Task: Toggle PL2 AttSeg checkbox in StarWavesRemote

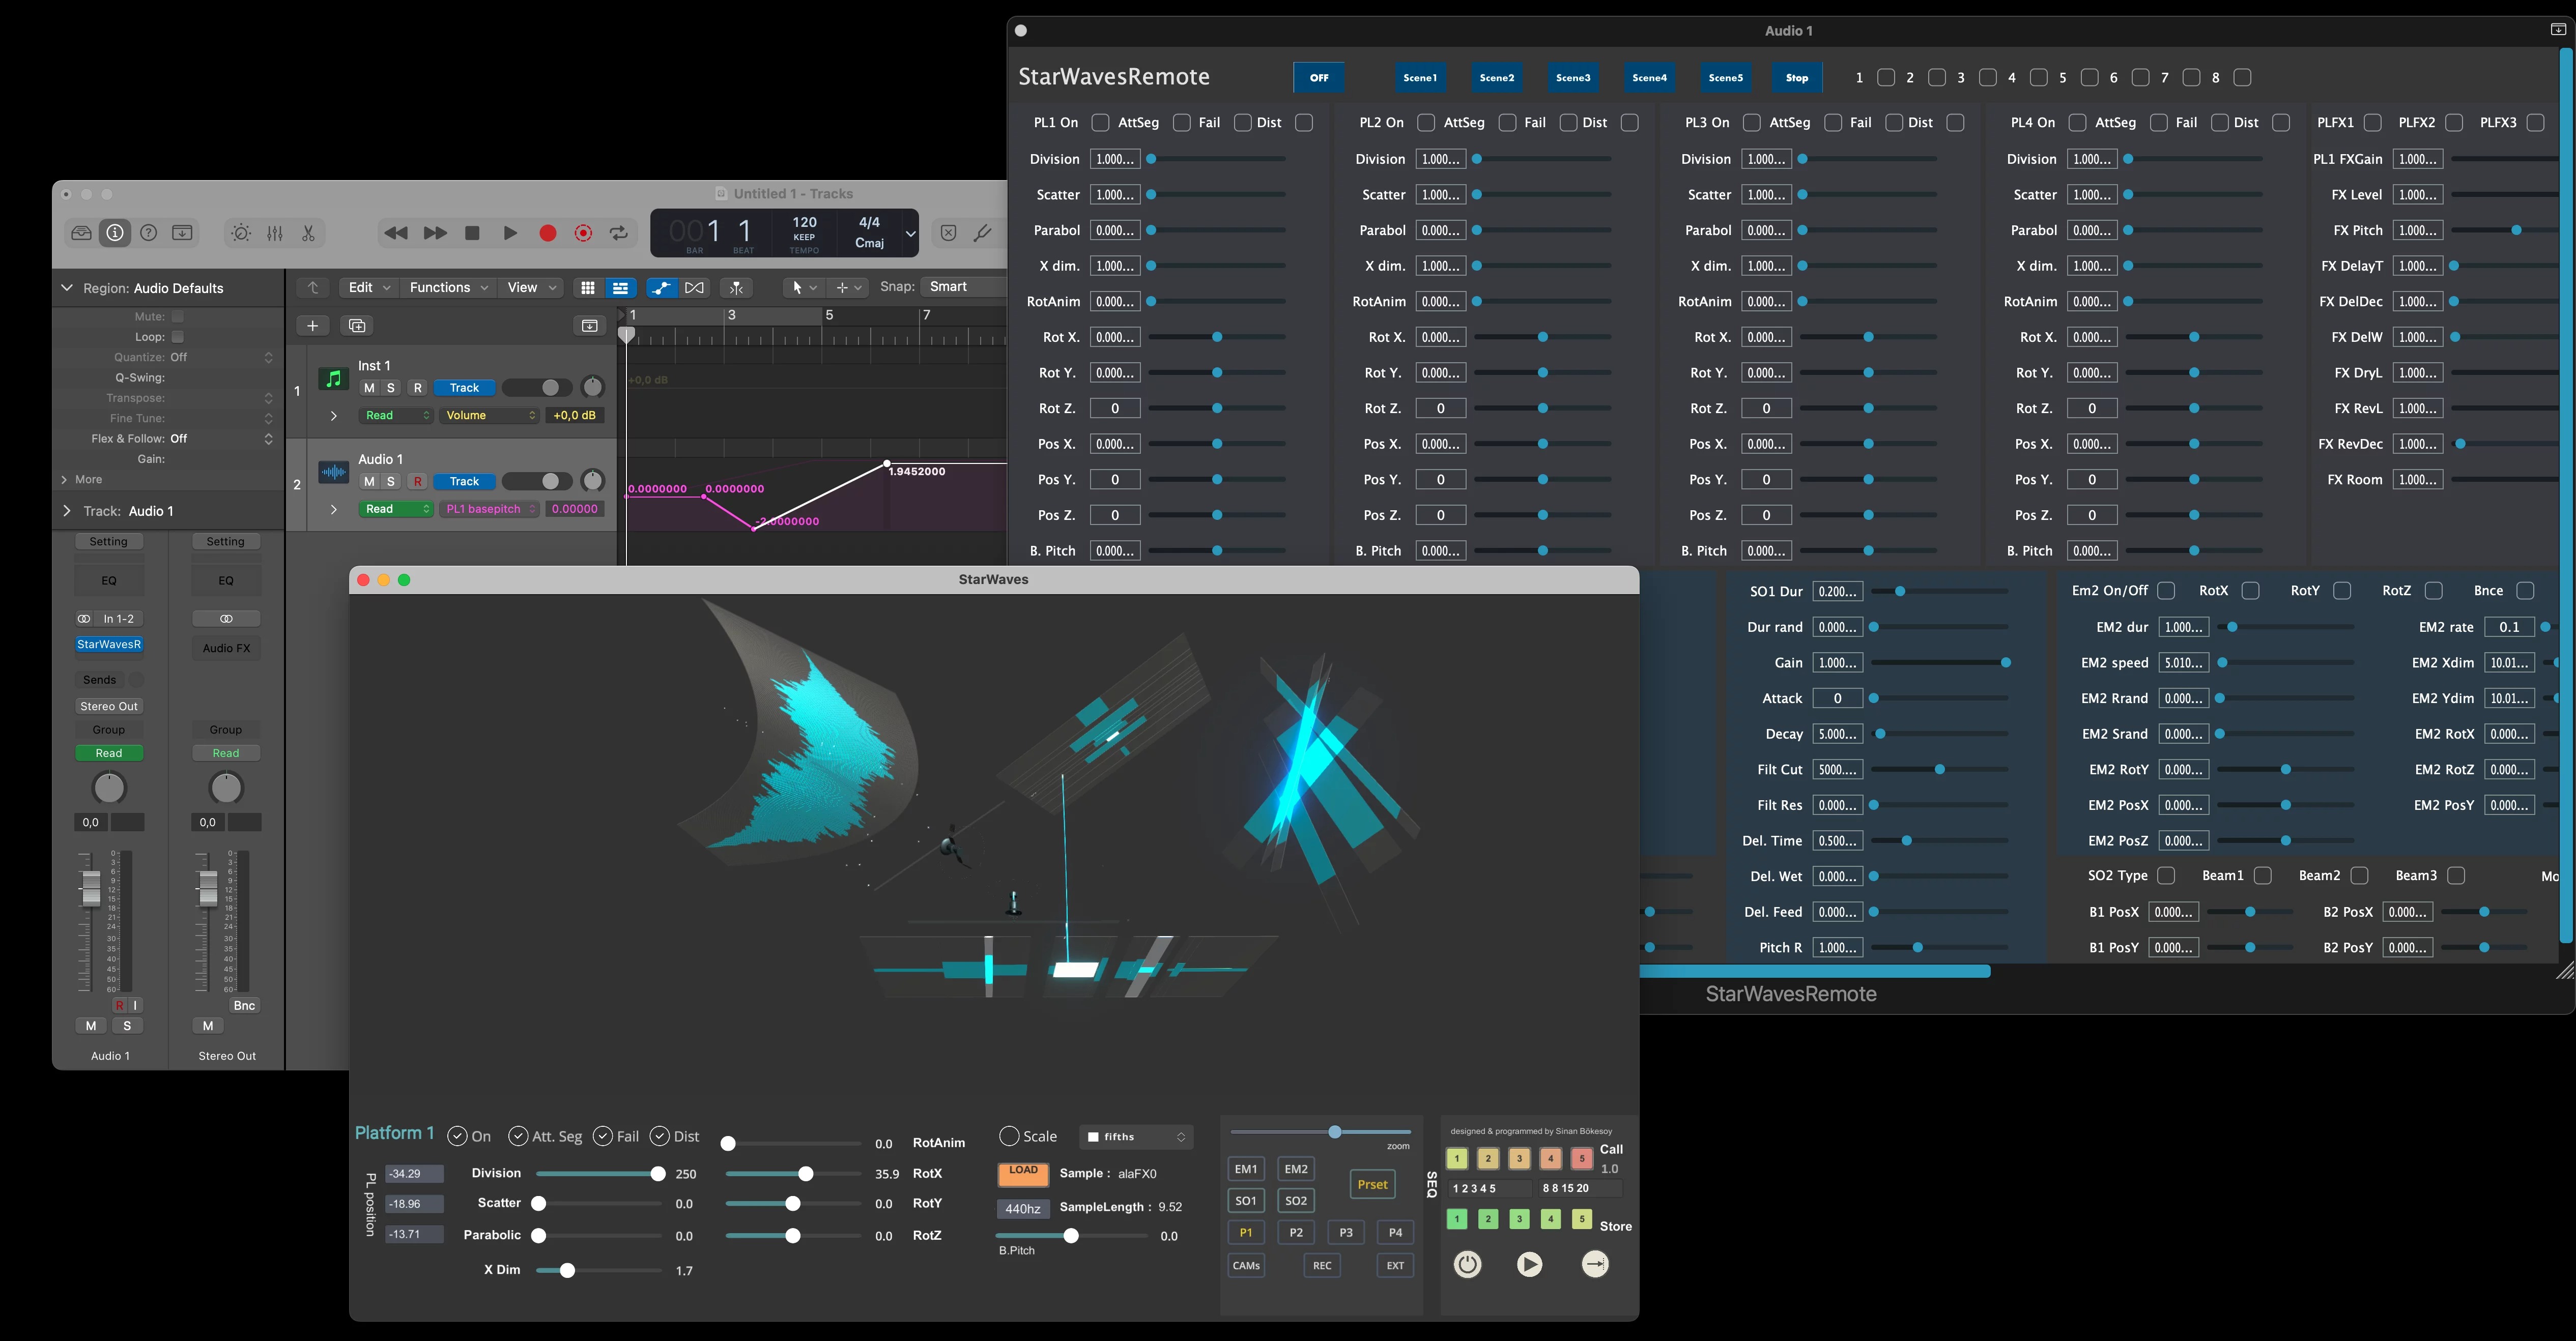Action: click(1507, 123)
